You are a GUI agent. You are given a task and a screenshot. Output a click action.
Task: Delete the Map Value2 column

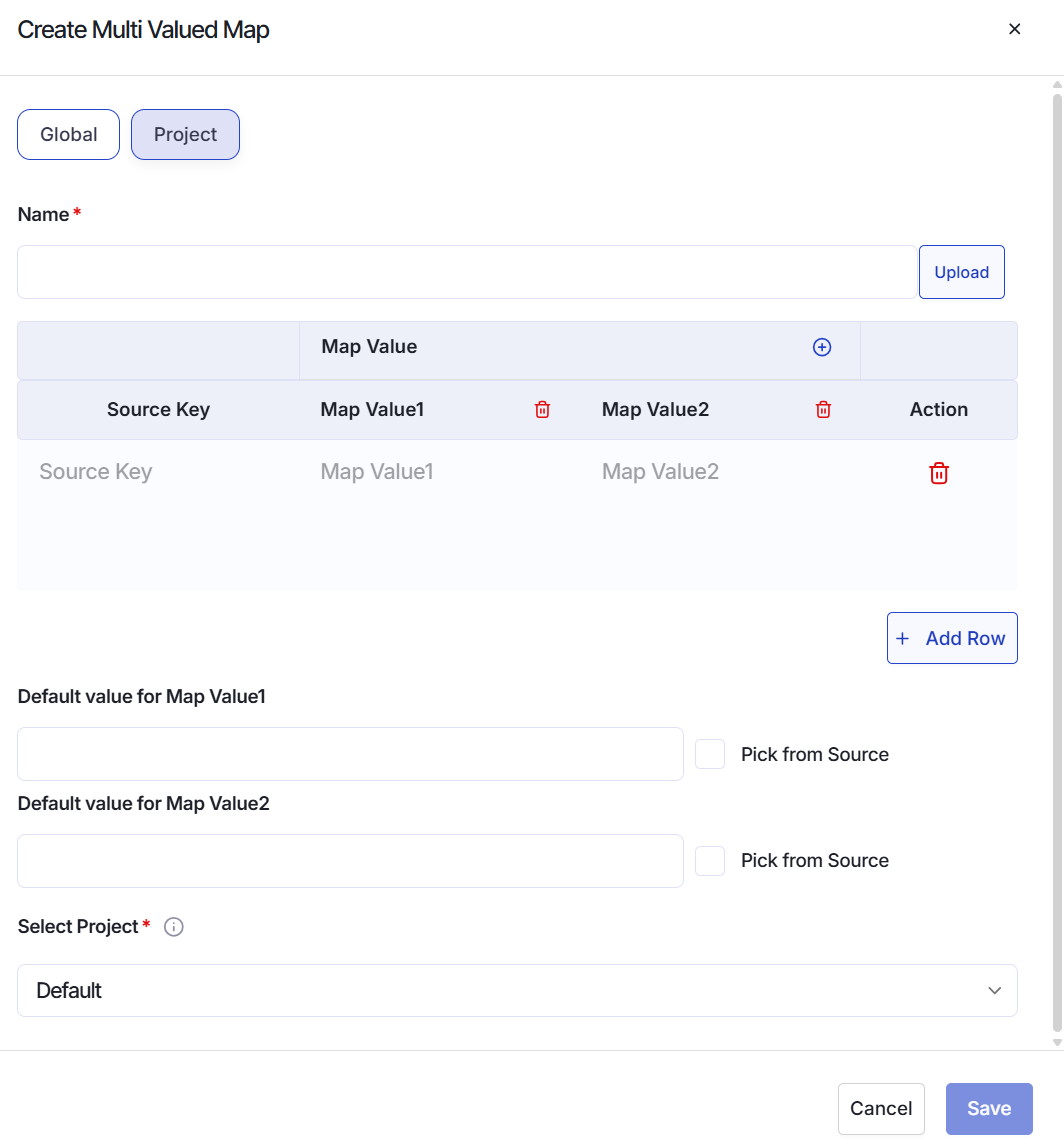point(823,409)
